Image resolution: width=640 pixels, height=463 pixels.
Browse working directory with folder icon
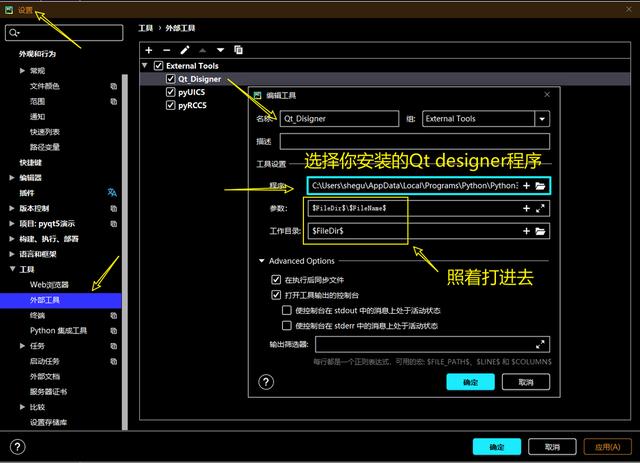coord(540,232)
